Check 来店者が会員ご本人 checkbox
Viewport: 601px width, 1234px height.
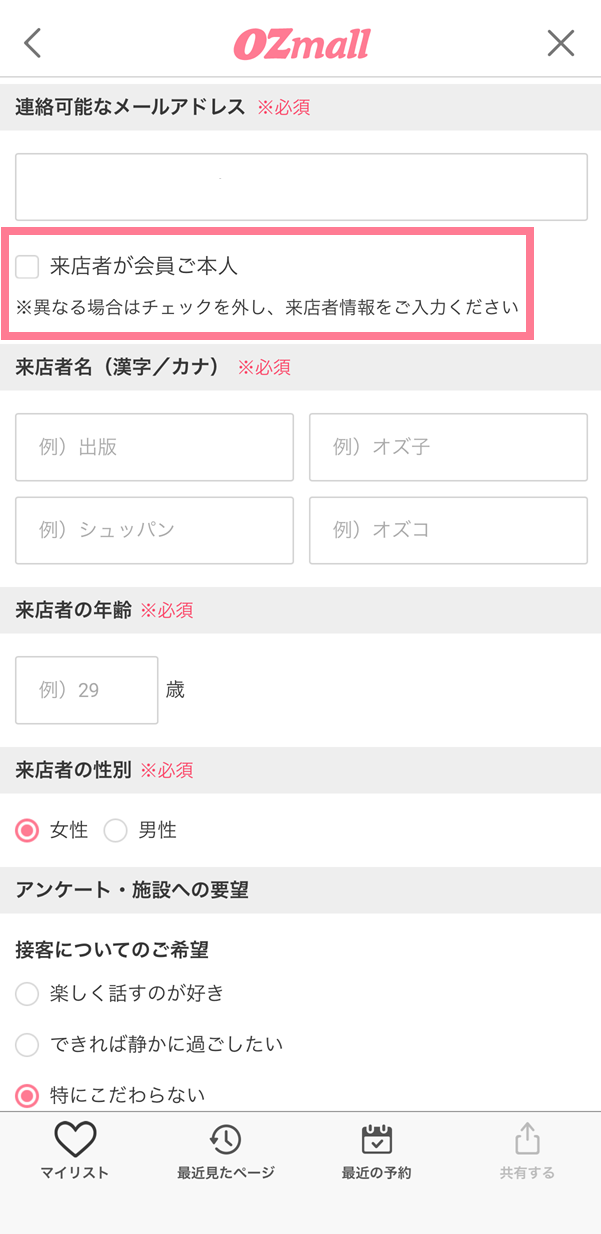coord(28,266)
